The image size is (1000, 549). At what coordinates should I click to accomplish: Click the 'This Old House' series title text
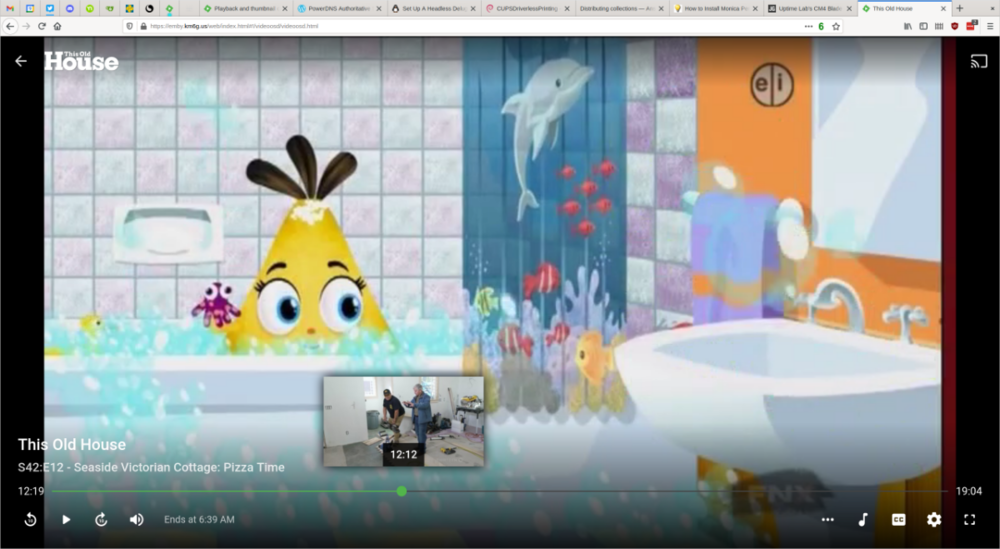[72, 444]
